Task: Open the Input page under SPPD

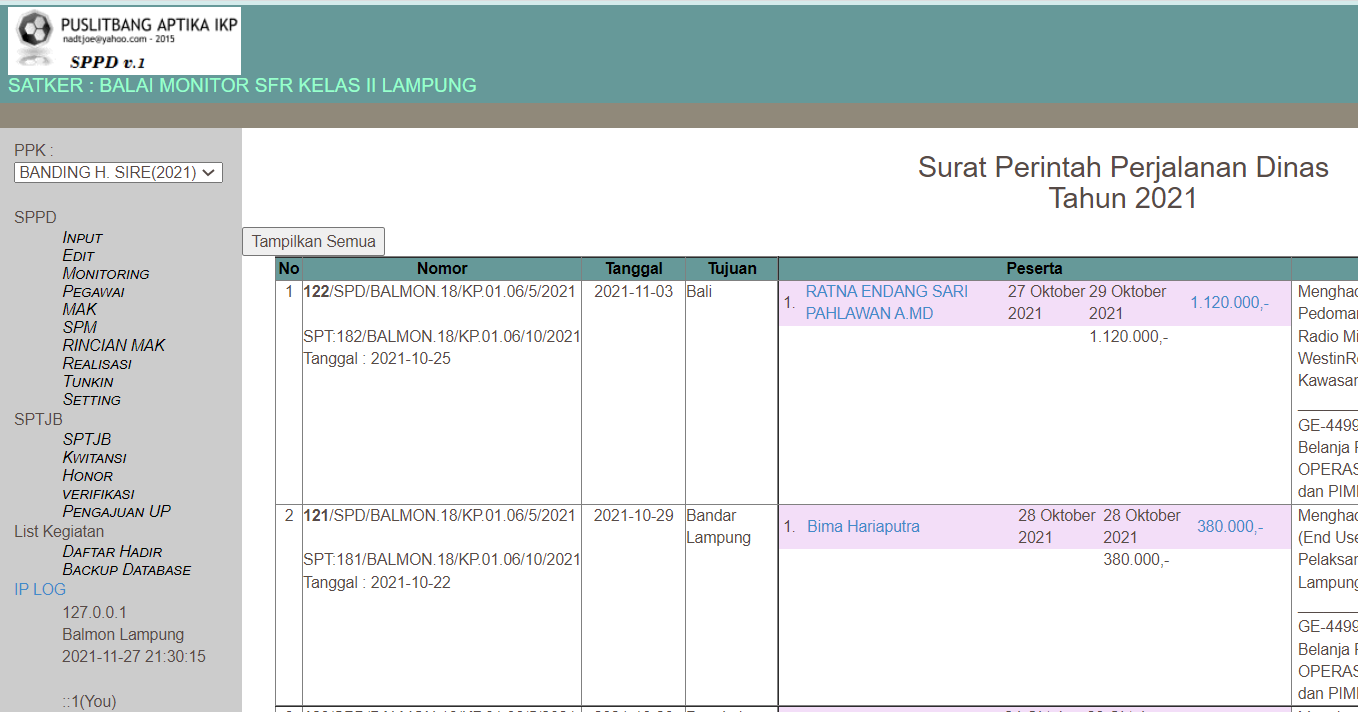Action: coord(82,237)
